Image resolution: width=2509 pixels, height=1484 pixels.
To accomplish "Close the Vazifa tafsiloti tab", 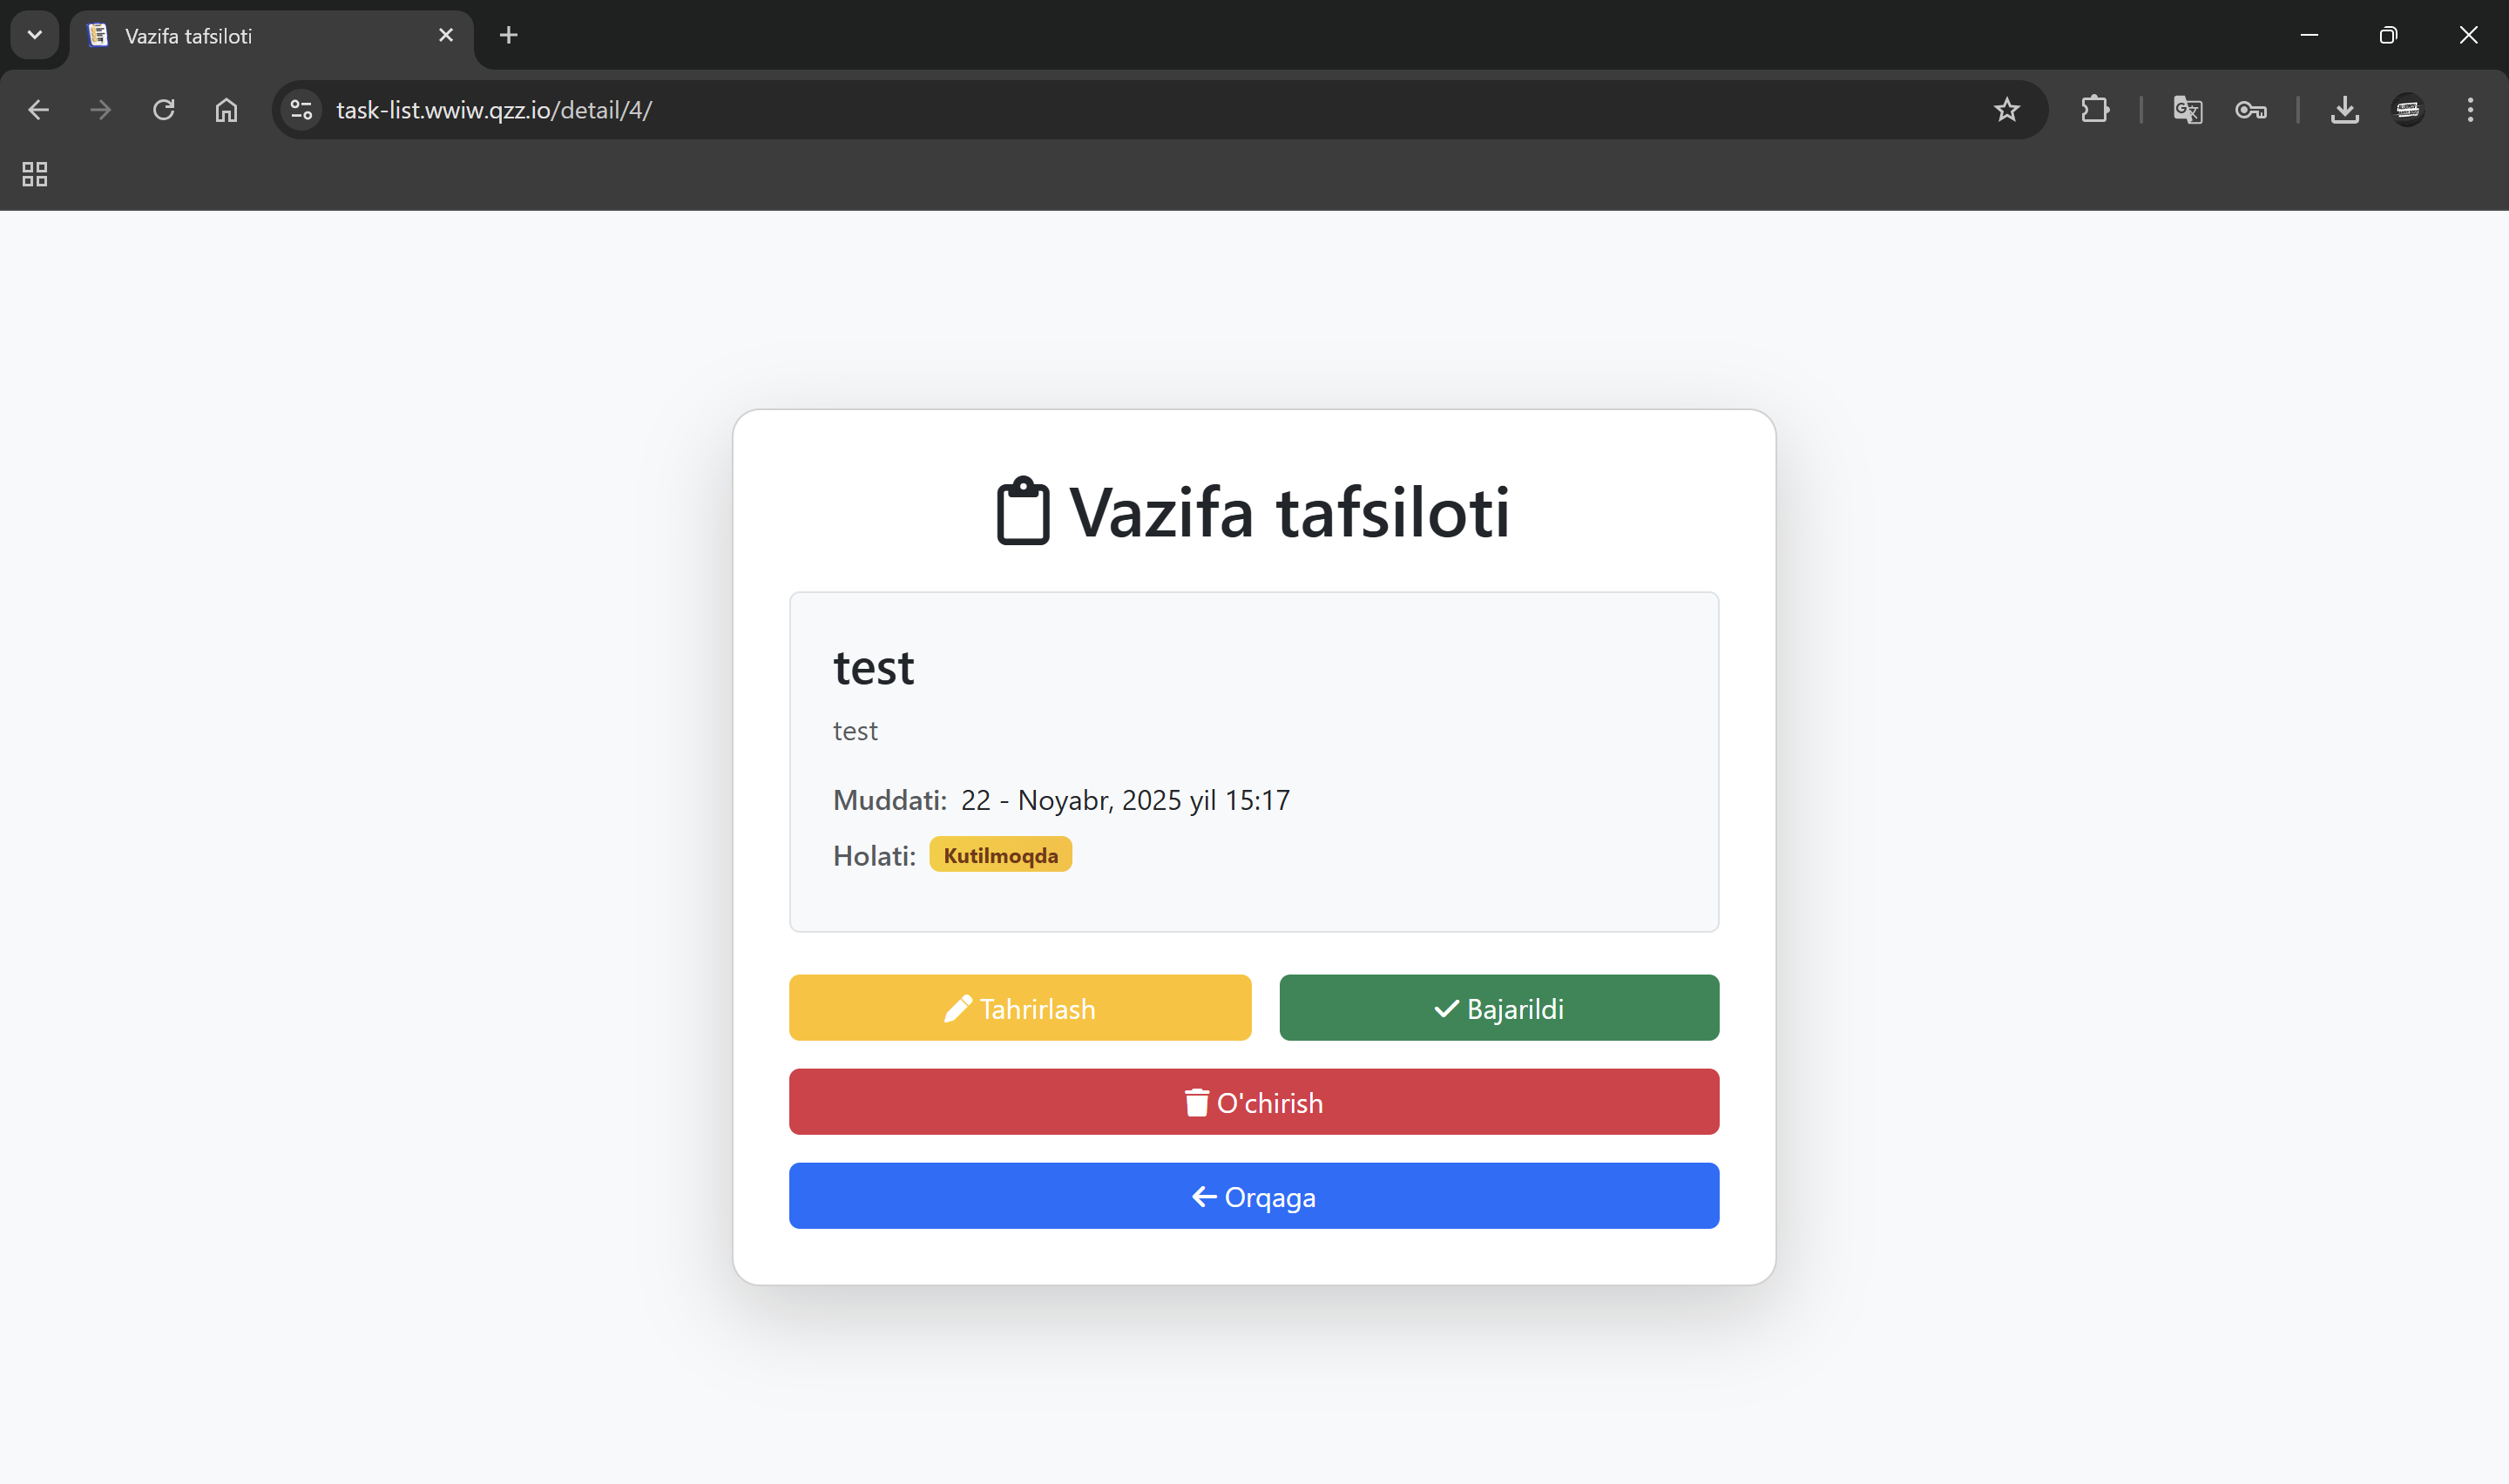I will 446,36.
